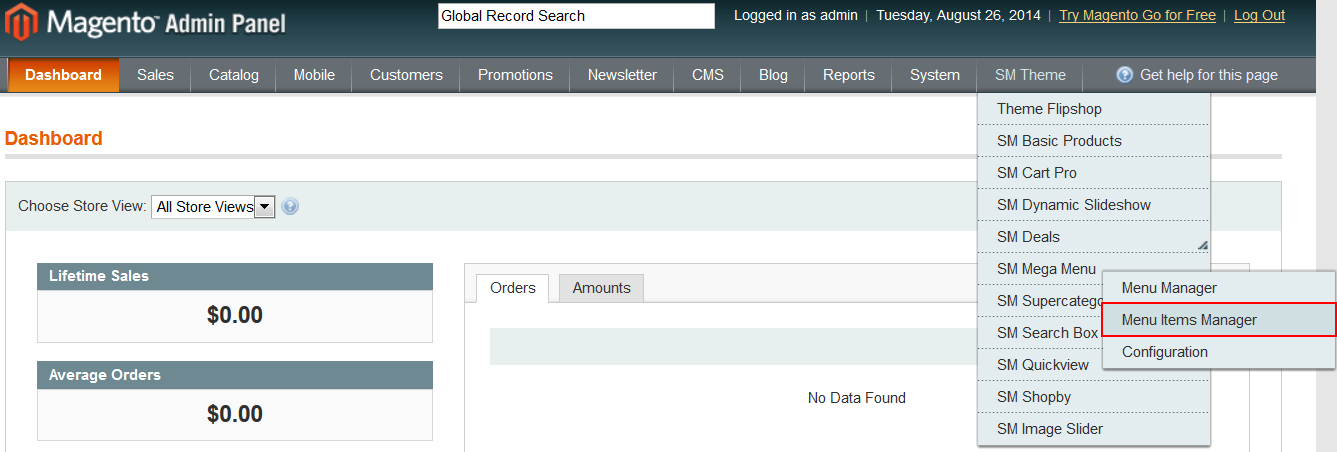The width and height of the screenshot is (1337, 452).
Task: Select SM Basic Products entry
Action: (1094, 141)
